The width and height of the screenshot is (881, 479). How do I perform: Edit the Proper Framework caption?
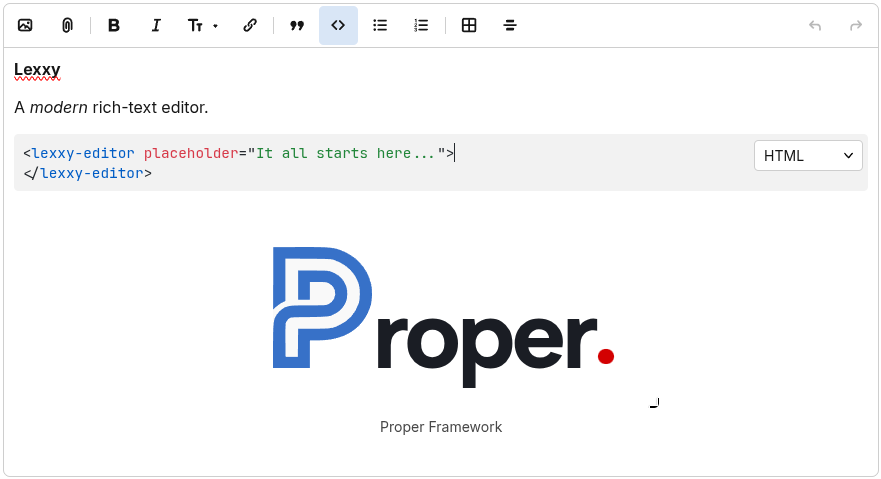coord(441,427)
